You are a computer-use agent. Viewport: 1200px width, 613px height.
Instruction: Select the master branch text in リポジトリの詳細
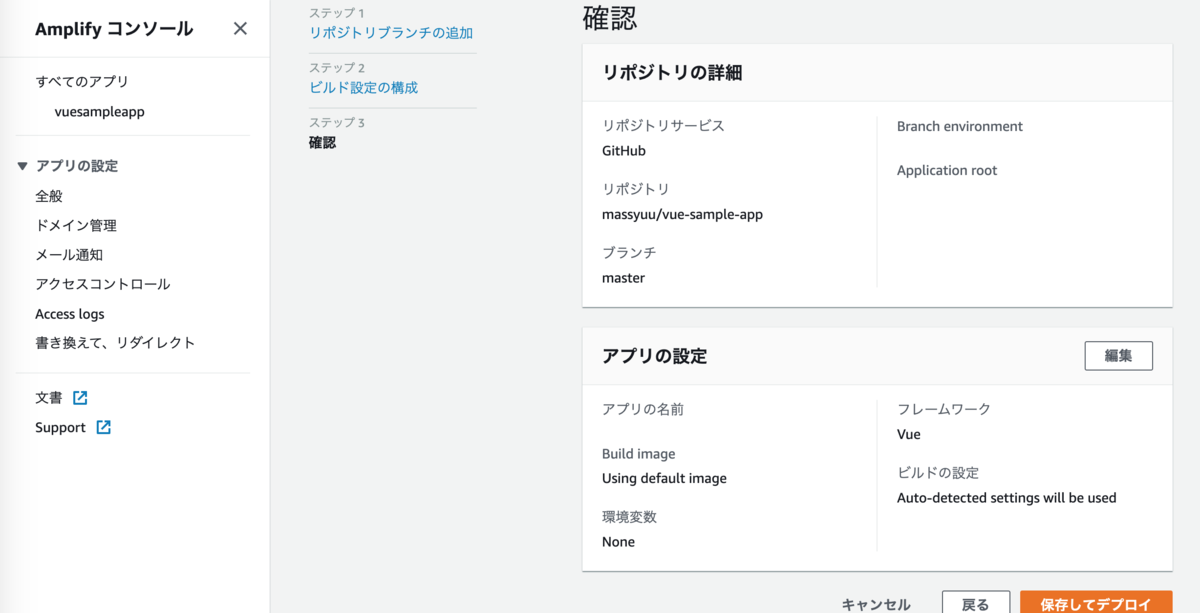click(x=624, y=277)
